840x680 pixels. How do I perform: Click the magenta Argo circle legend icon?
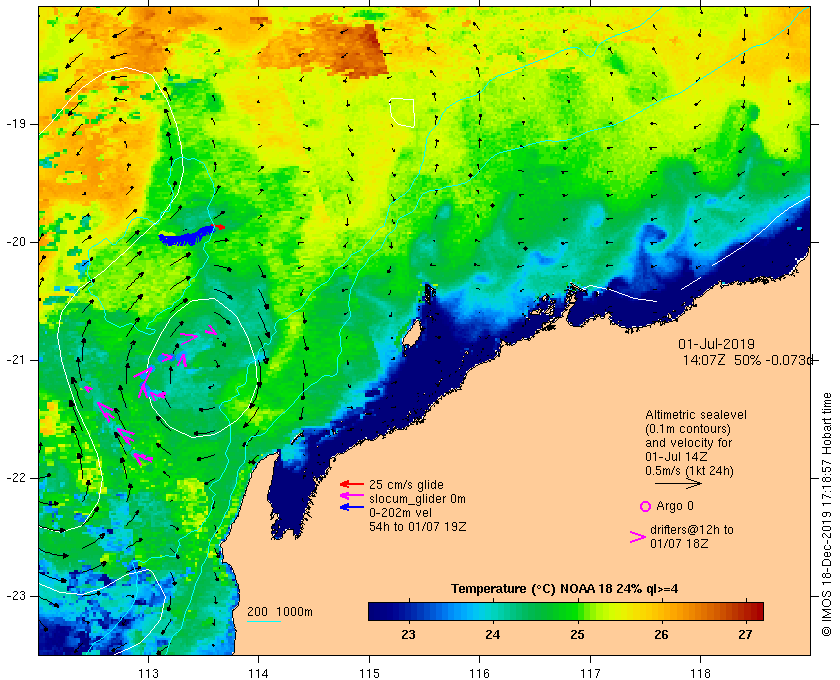coord(645,506)
